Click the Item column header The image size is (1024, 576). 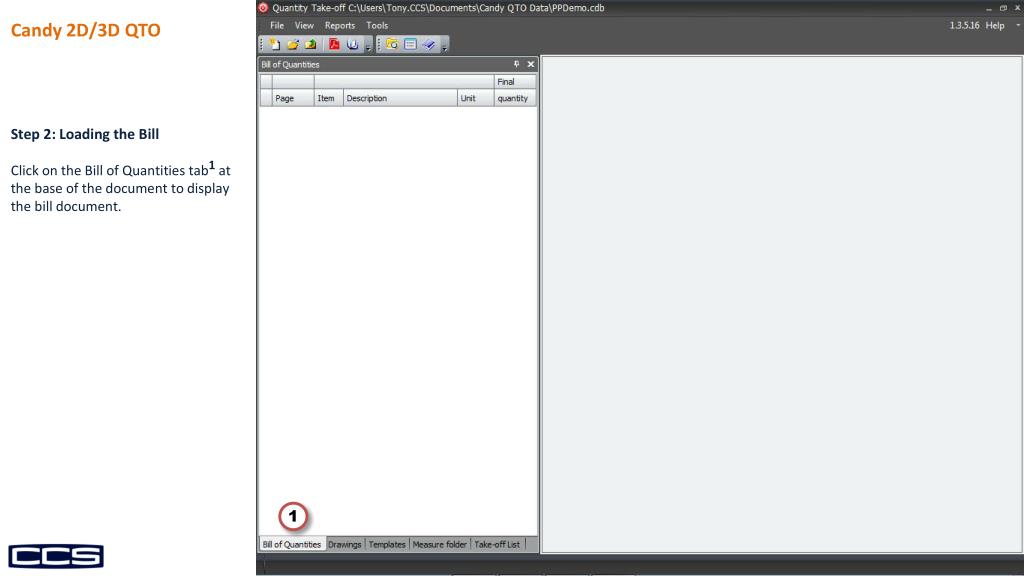(x=328, y=98)
